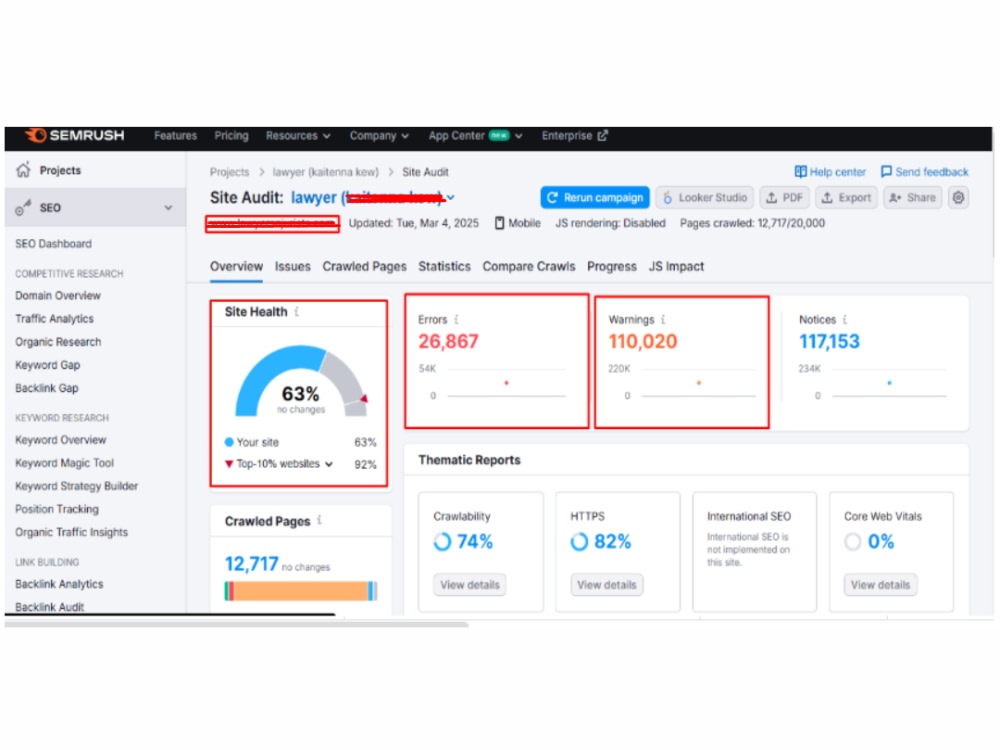Click HTTPS progress circle icon
1000x750 pixels.
pyautogui.click(x=579, y=541)
